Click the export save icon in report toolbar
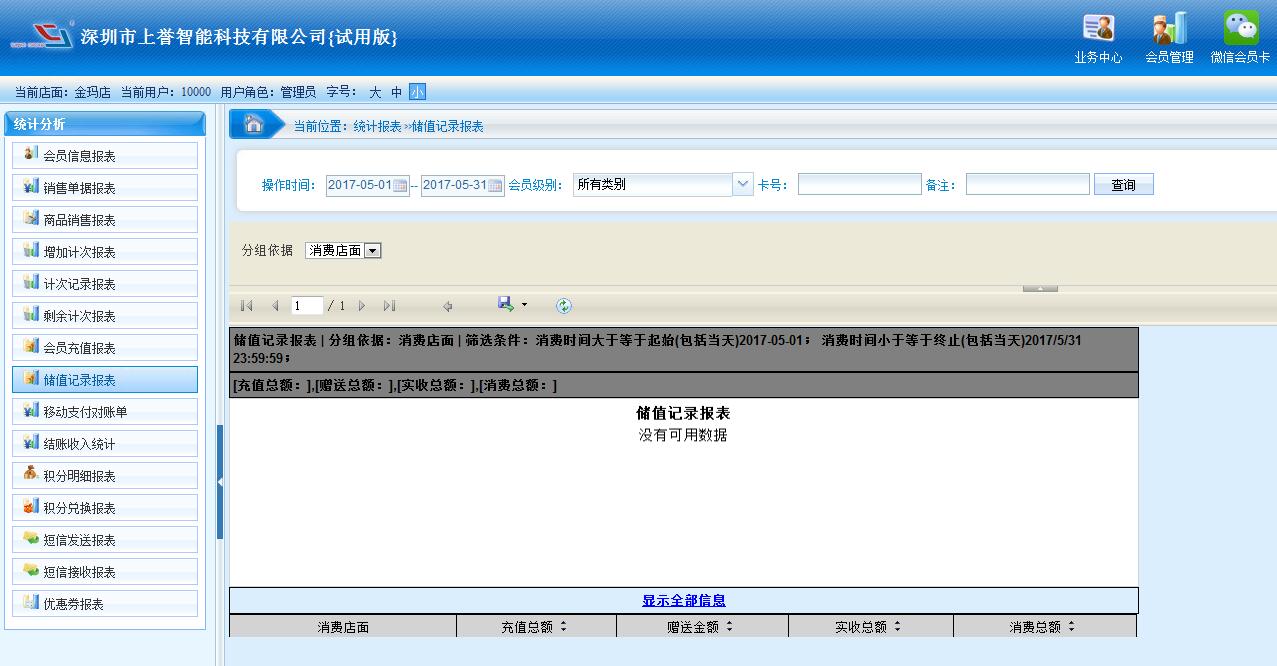 506,304
